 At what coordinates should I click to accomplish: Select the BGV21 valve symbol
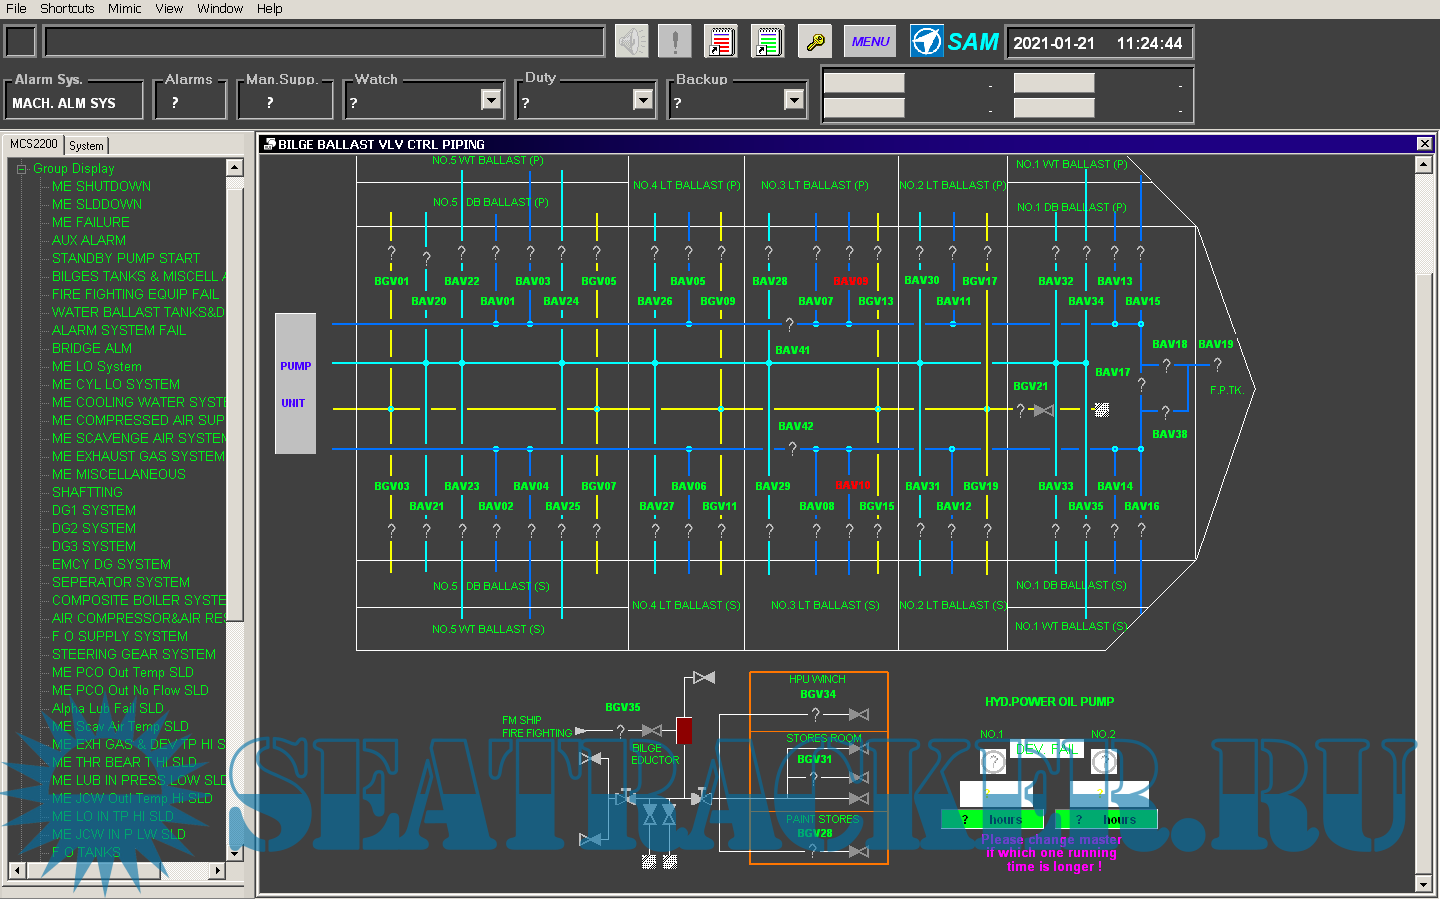click(1043, 410)
